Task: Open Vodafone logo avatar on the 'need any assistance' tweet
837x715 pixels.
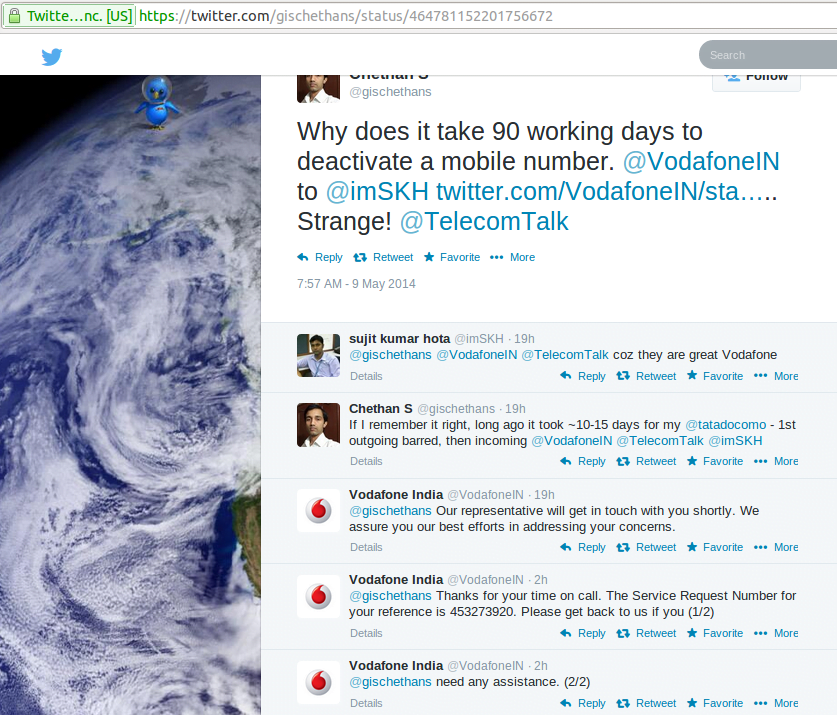Action: click(318, 682)
